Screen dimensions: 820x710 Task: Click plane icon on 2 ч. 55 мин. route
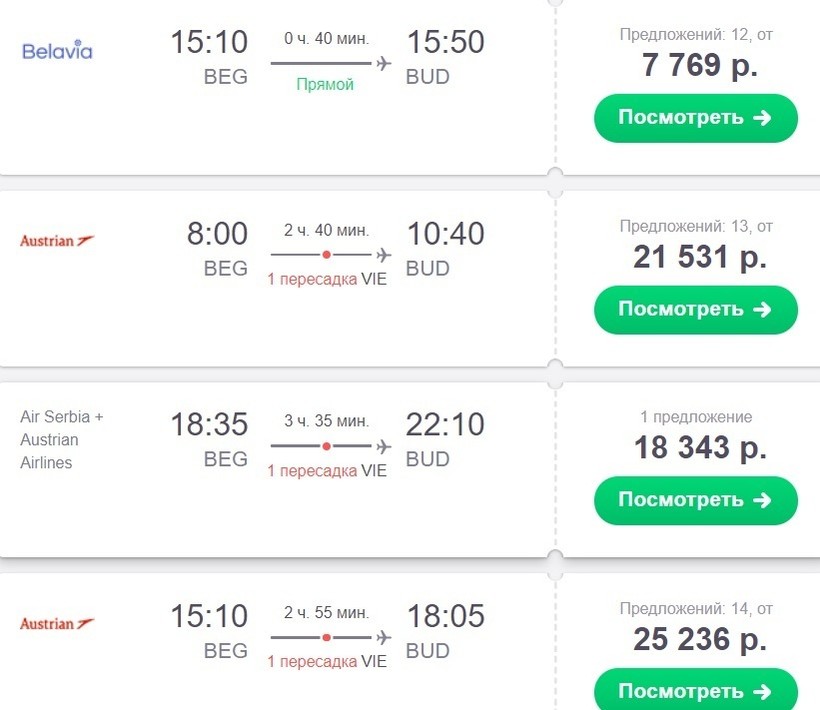383,637
